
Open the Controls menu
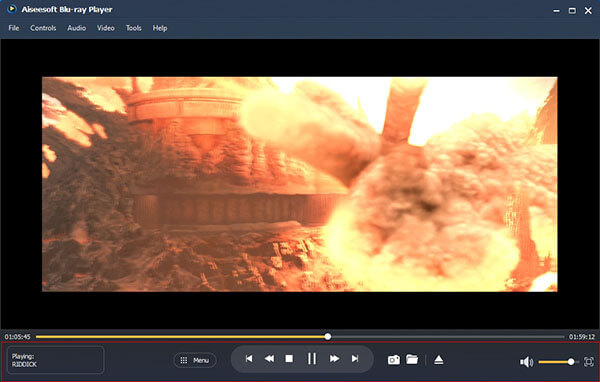tap(43, 28)
